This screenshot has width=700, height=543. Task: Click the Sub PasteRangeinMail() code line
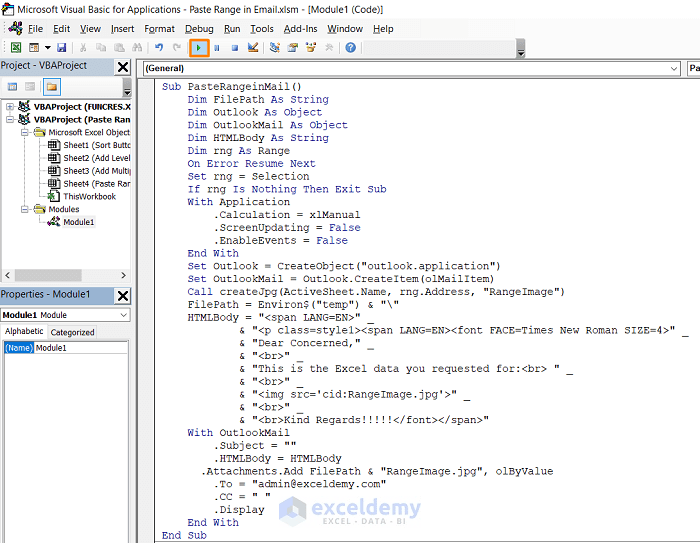232,87
